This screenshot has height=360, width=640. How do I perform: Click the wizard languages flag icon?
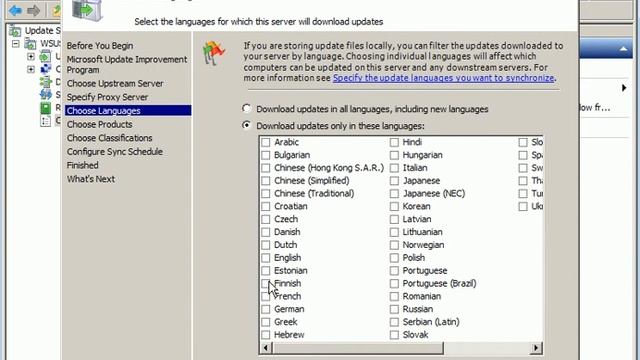pos(213,53)
